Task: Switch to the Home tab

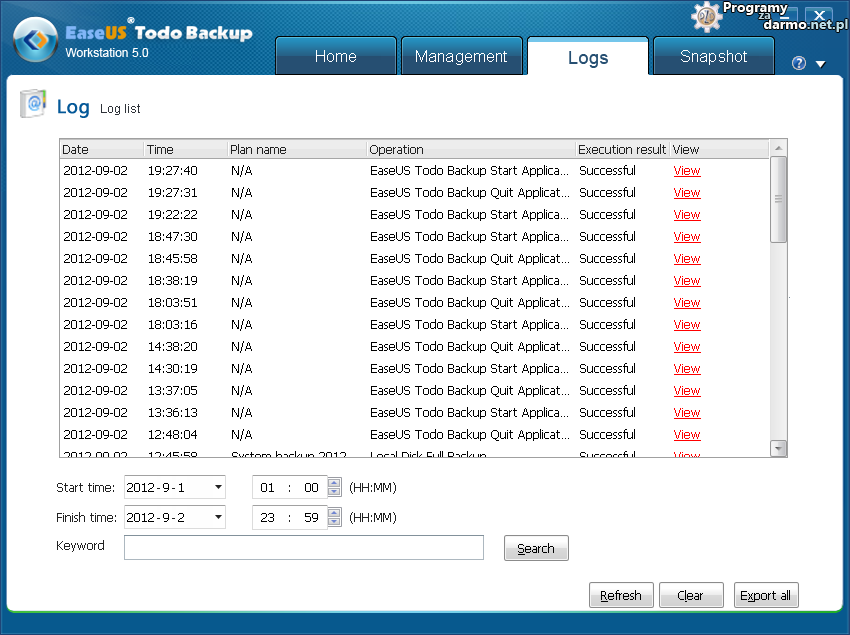Action: coord(335,57)
